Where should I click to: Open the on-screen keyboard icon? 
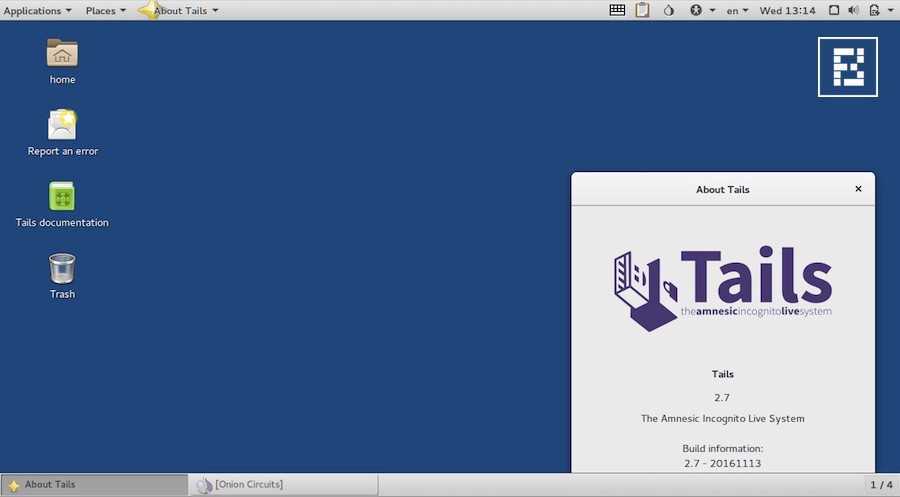click(618, 10)
